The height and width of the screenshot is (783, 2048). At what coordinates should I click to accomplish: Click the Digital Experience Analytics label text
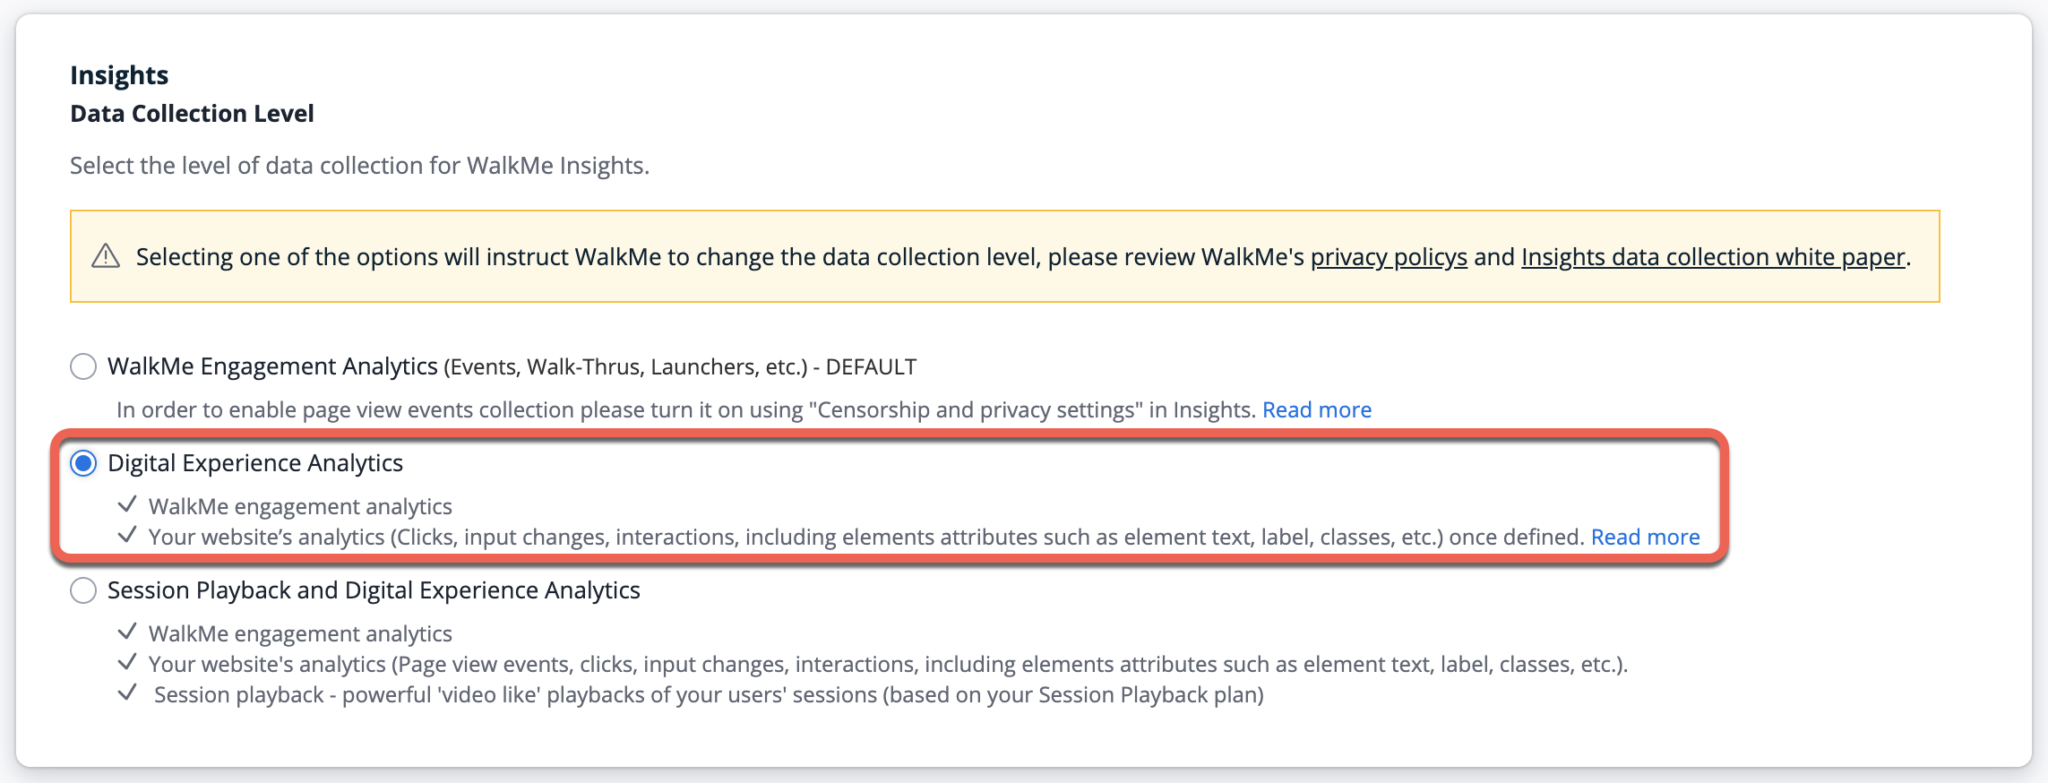[x=256, y=463]
